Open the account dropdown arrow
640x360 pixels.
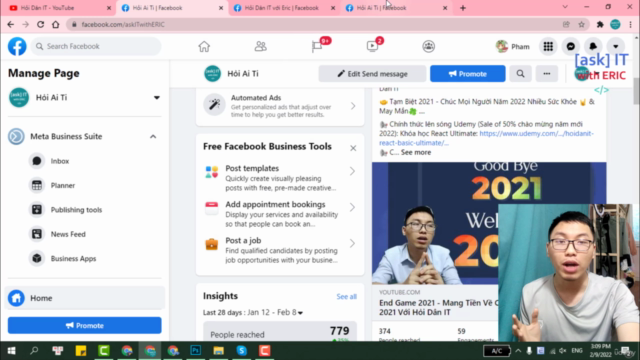(616, 46)
